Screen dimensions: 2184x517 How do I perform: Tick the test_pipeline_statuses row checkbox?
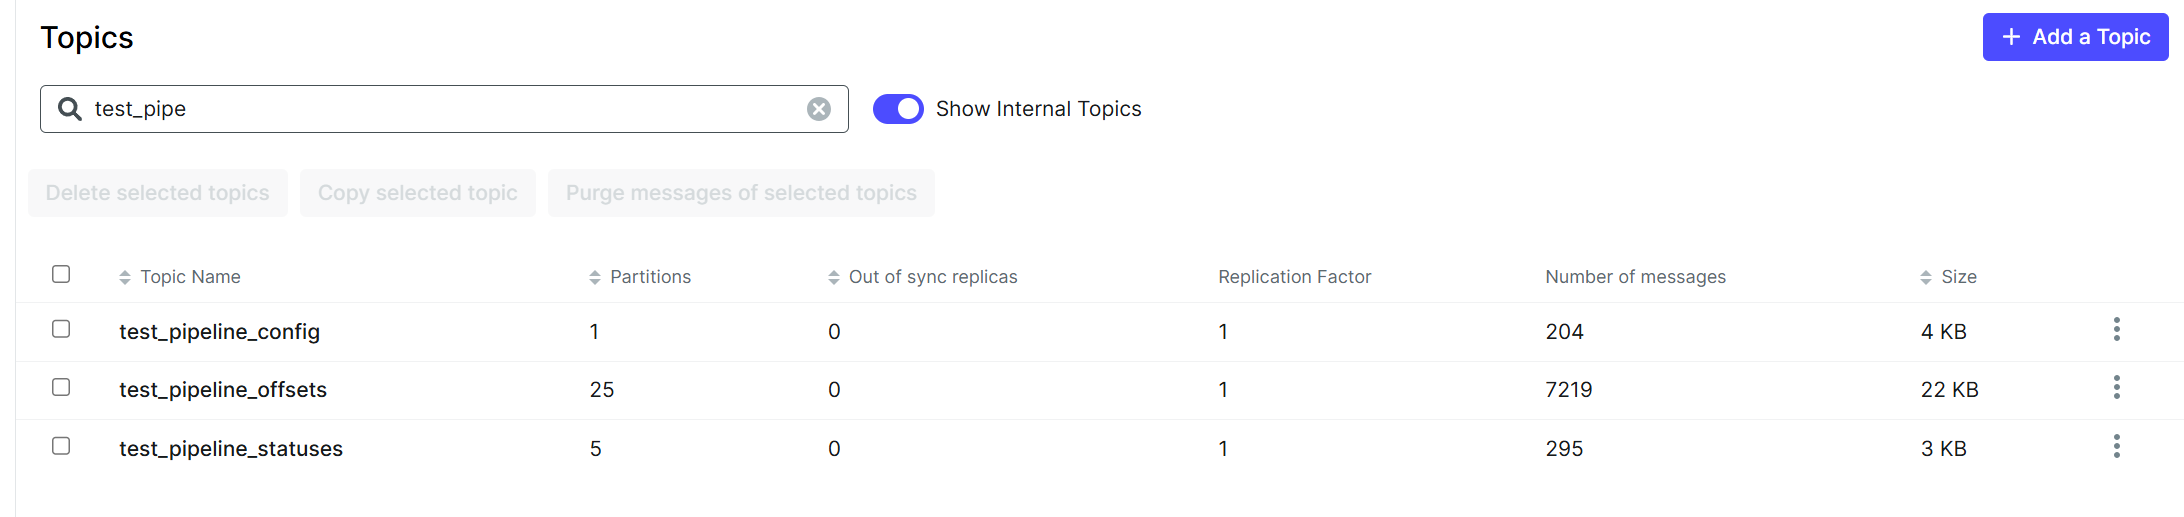point(61,446)
